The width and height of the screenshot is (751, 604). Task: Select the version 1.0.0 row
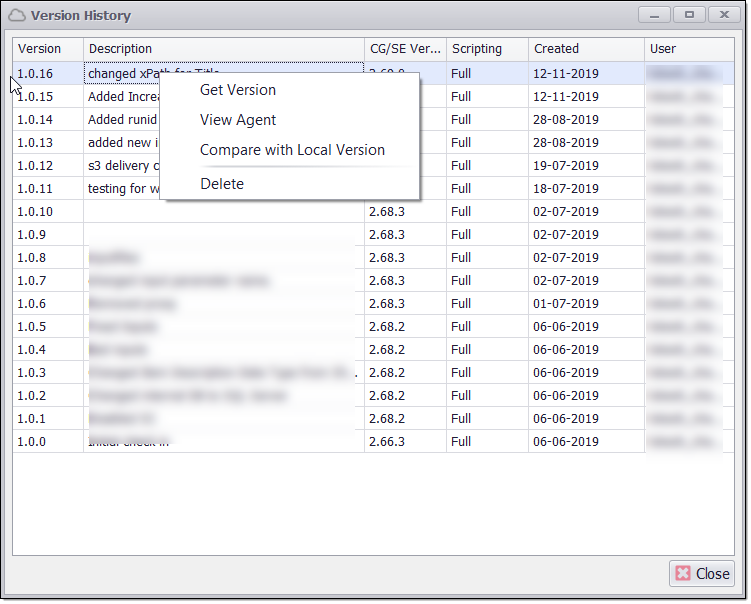[x=32, y=442]
